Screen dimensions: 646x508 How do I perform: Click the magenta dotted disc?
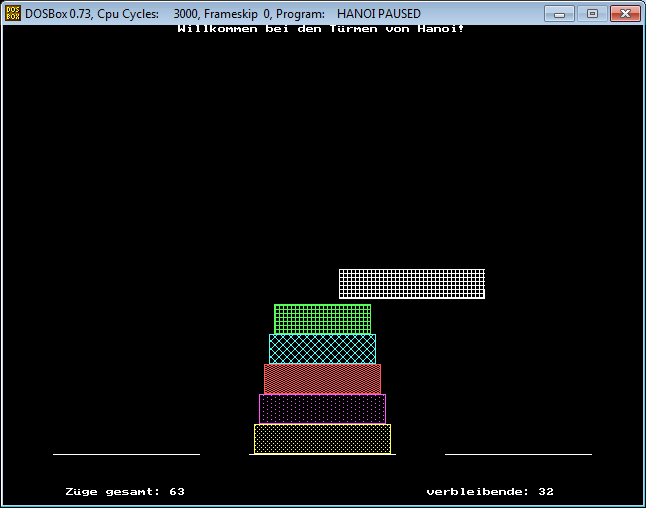click(x=322, y=409)
